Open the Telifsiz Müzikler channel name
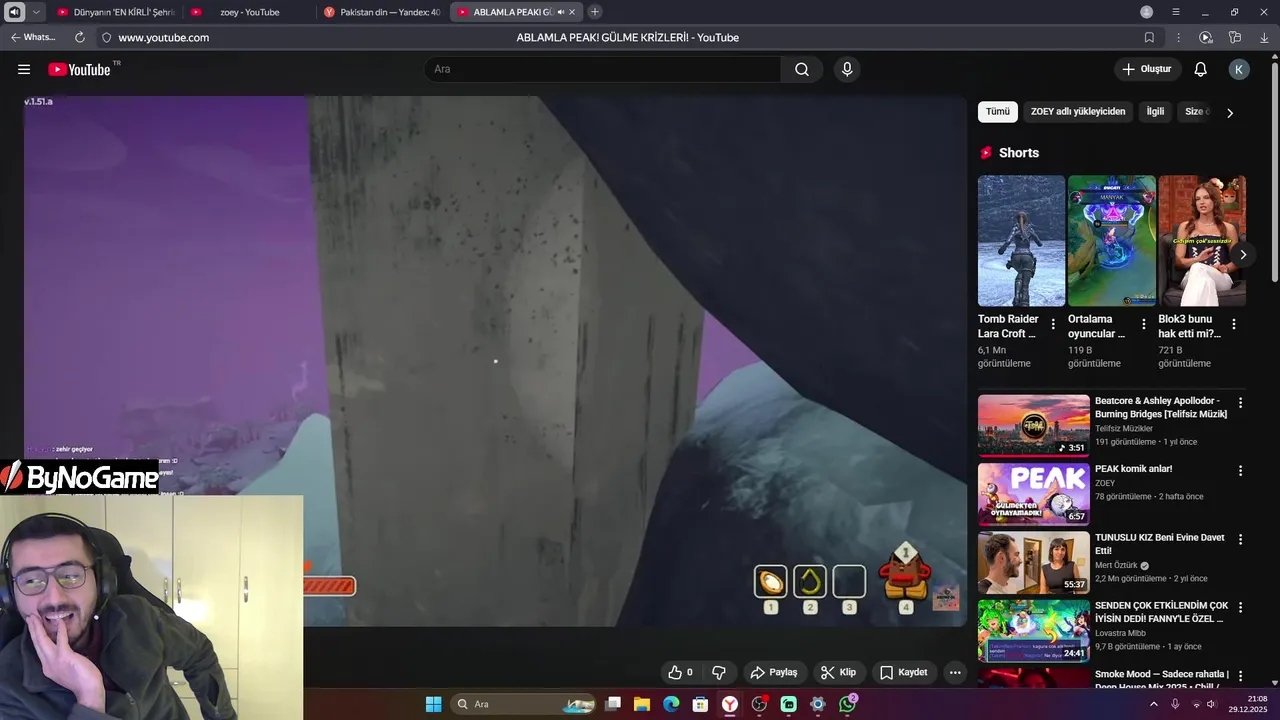Viewport: 1280px width, 720px height. 1124,428
